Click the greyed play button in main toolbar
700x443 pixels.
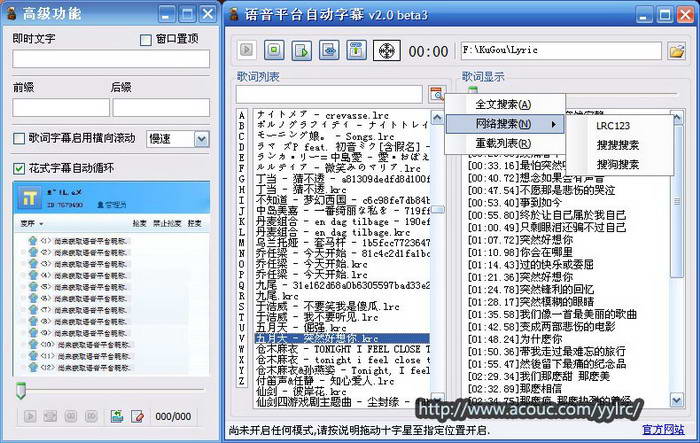click(x=246, y=50)
